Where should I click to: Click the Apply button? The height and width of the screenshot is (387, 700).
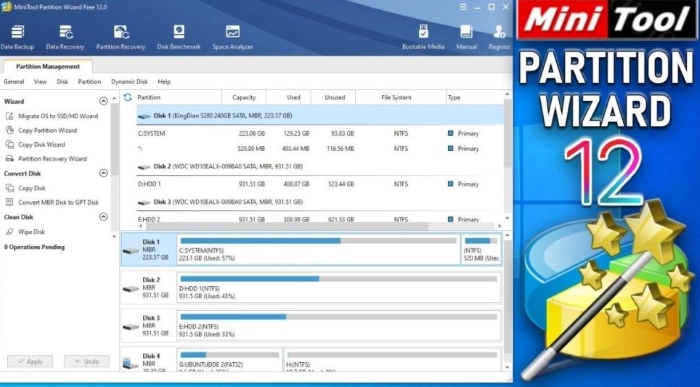30,362
